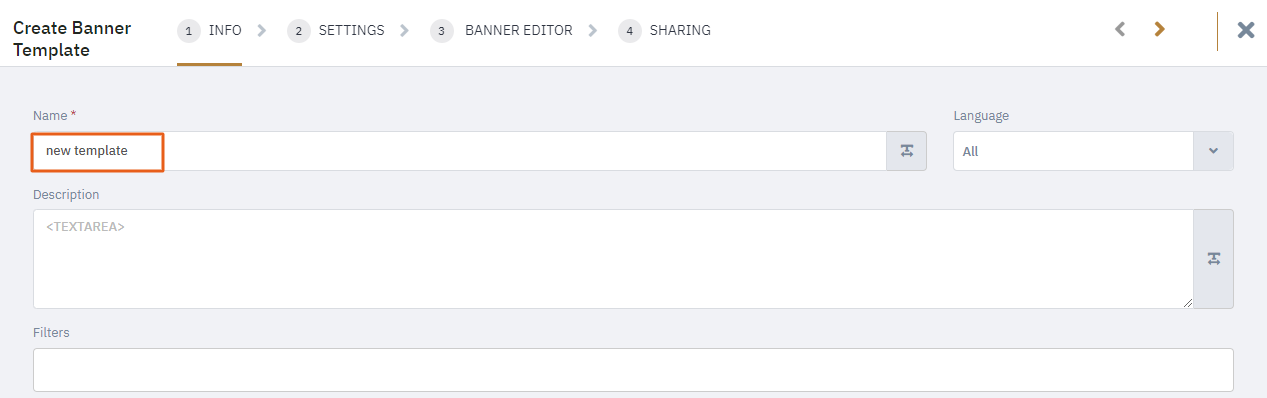
Task: Click the step 3 number circle
Action: (442, 31)
